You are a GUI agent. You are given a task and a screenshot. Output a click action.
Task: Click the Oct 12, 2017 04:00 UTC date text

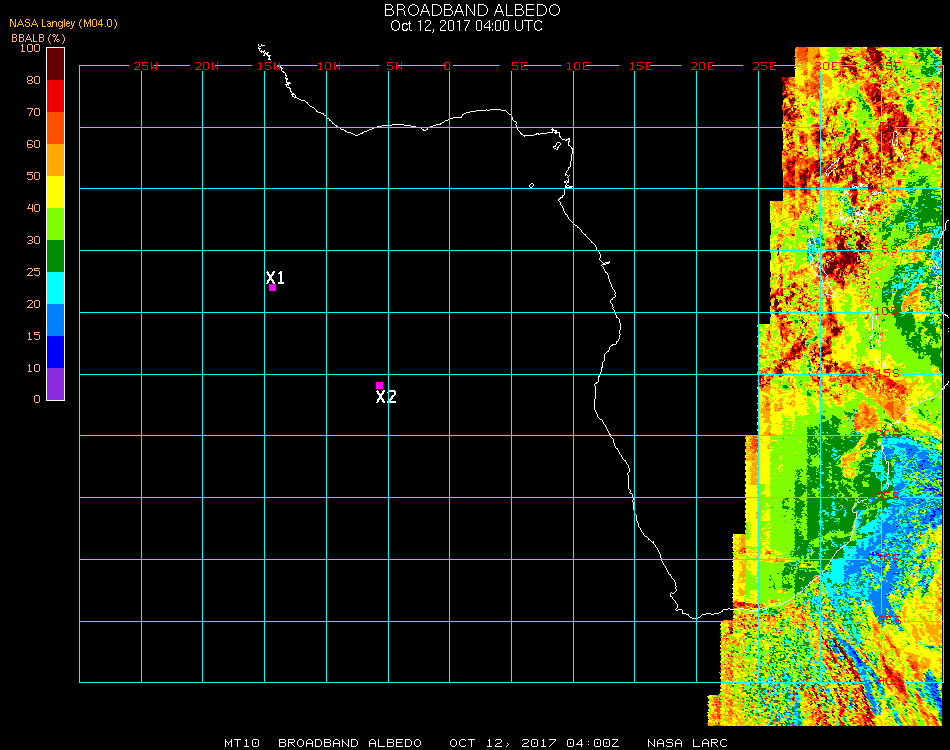467,26
